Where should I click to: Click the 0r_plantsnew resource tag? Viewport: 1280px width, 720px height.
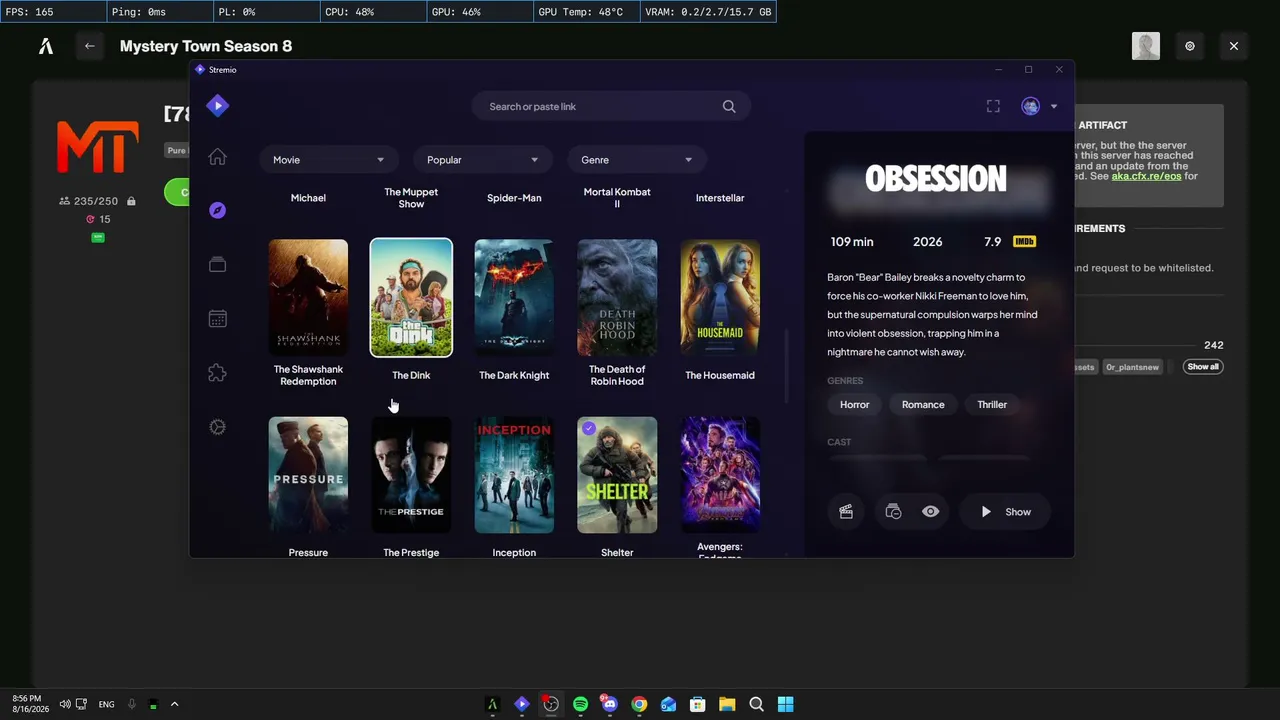point(1133,367)
